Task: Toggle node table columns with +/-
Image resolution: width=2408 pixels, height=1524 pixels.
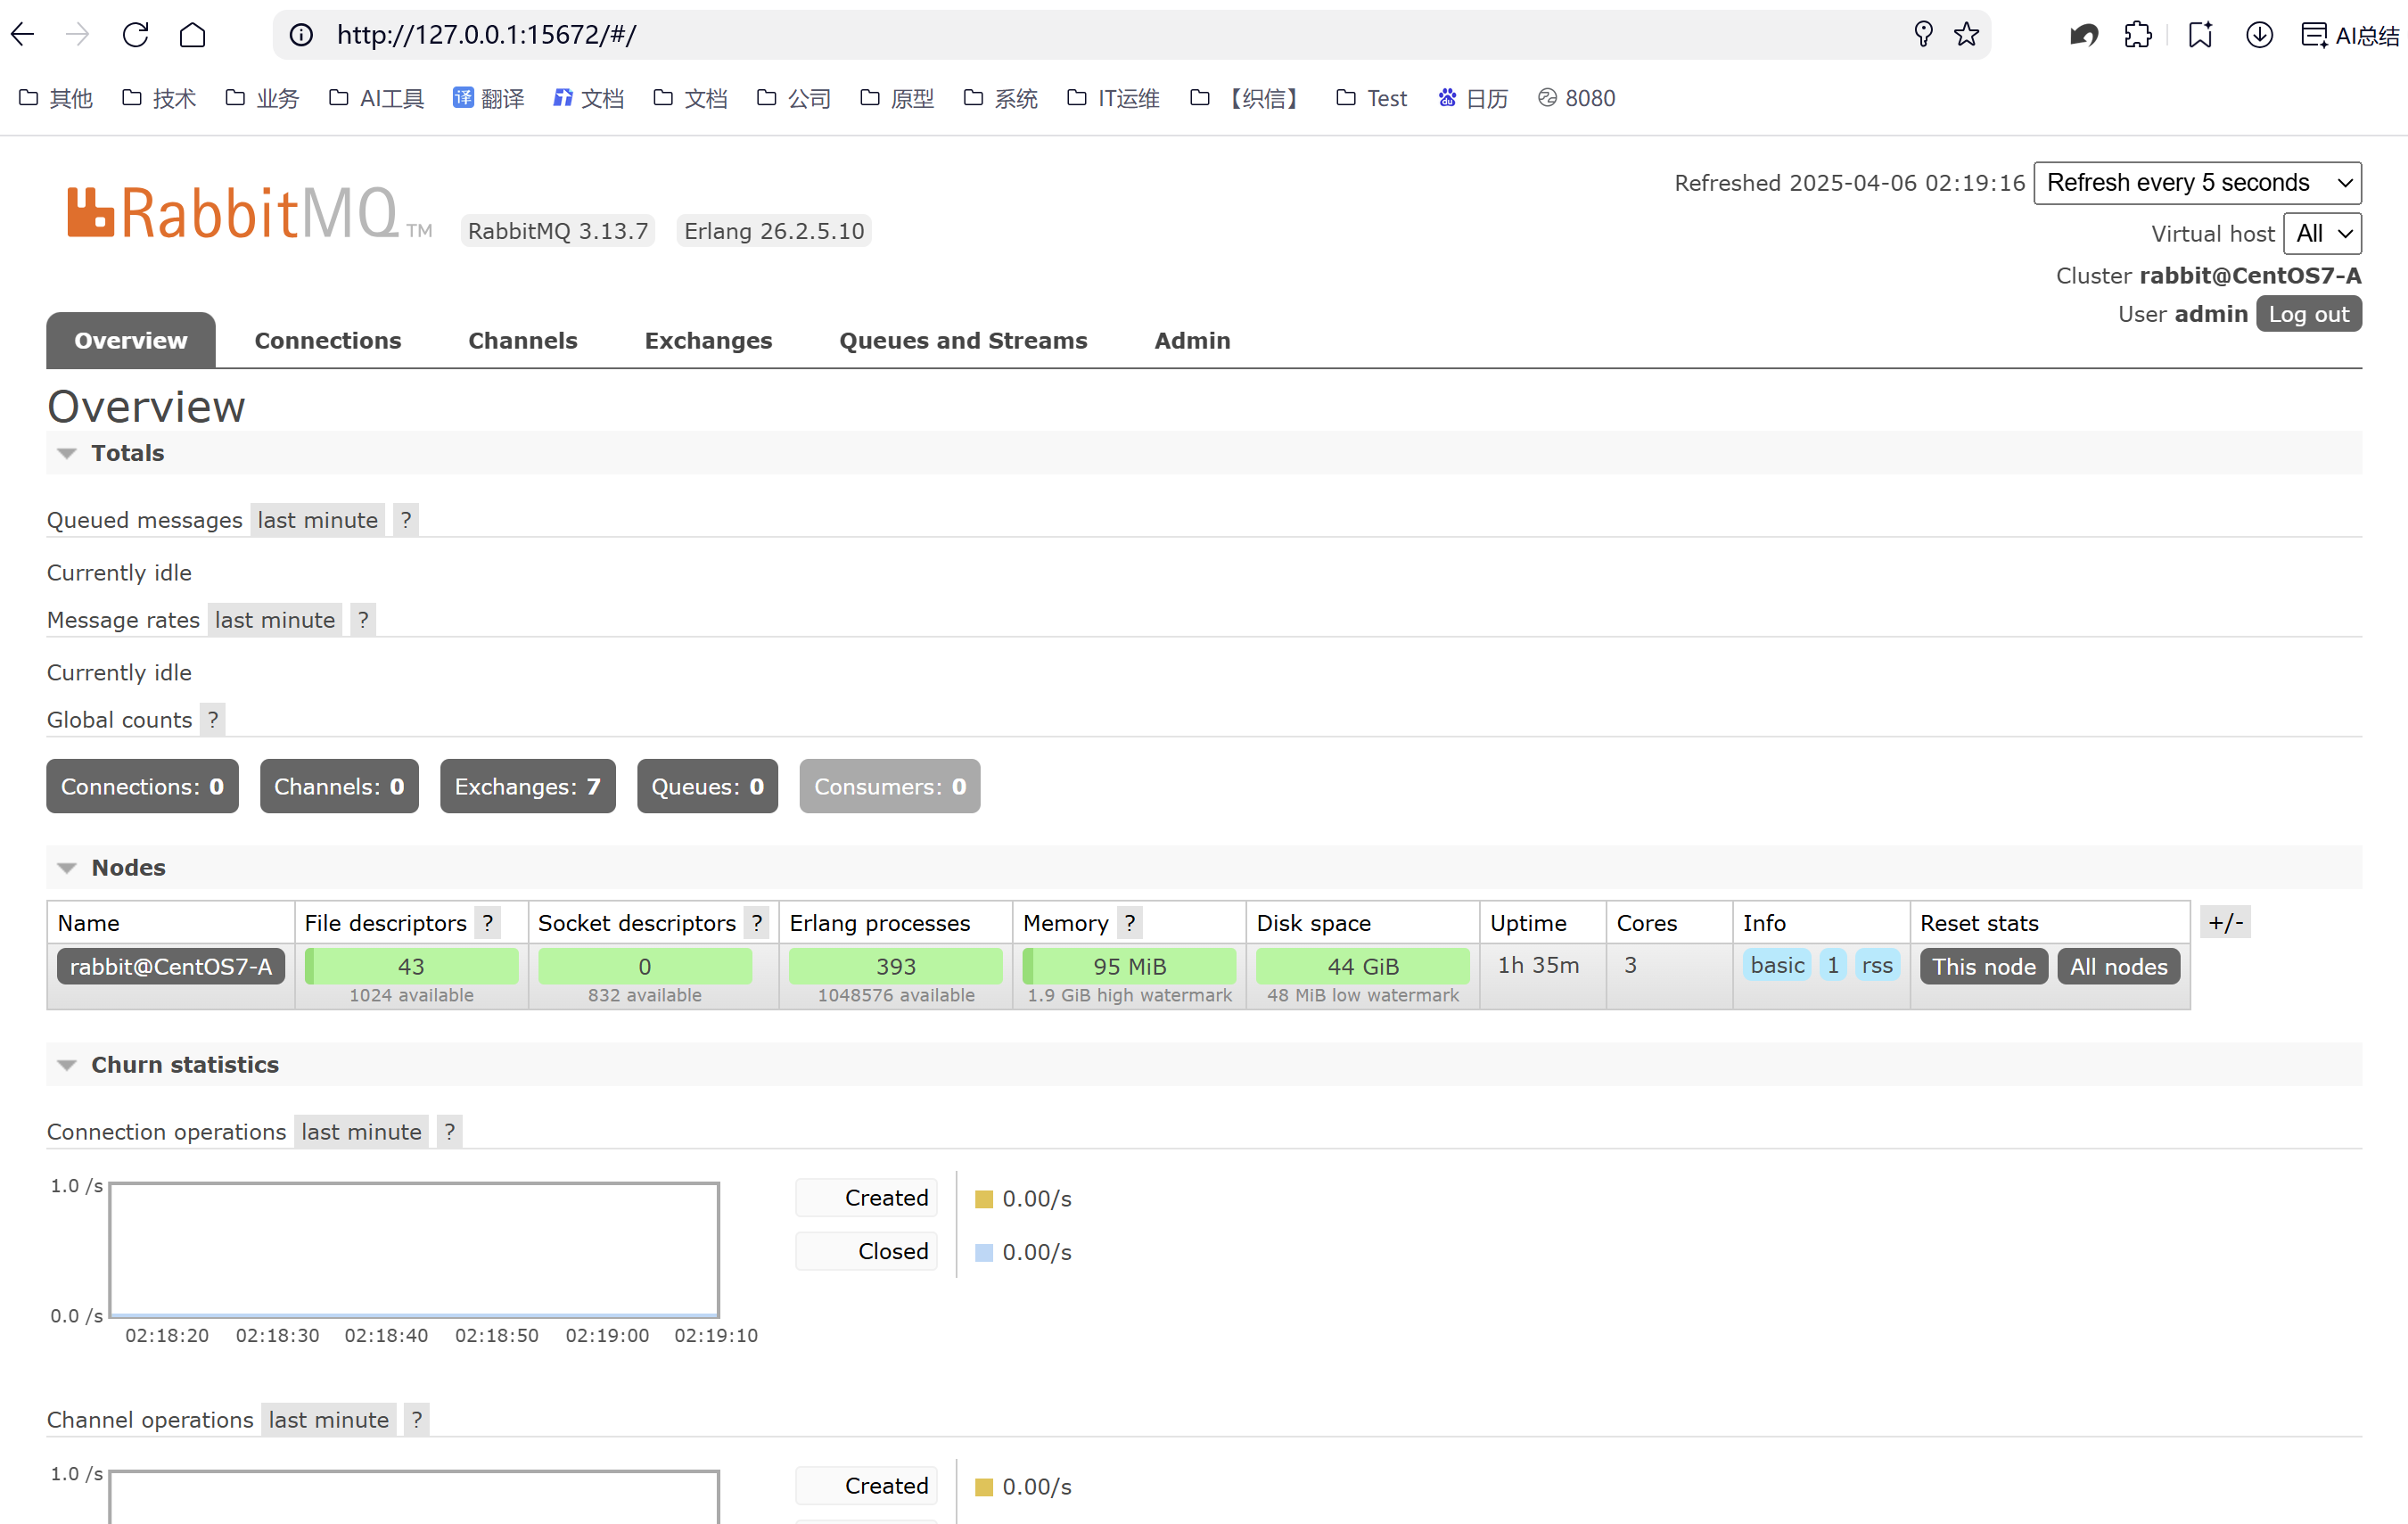Action: pos(2226,922)
